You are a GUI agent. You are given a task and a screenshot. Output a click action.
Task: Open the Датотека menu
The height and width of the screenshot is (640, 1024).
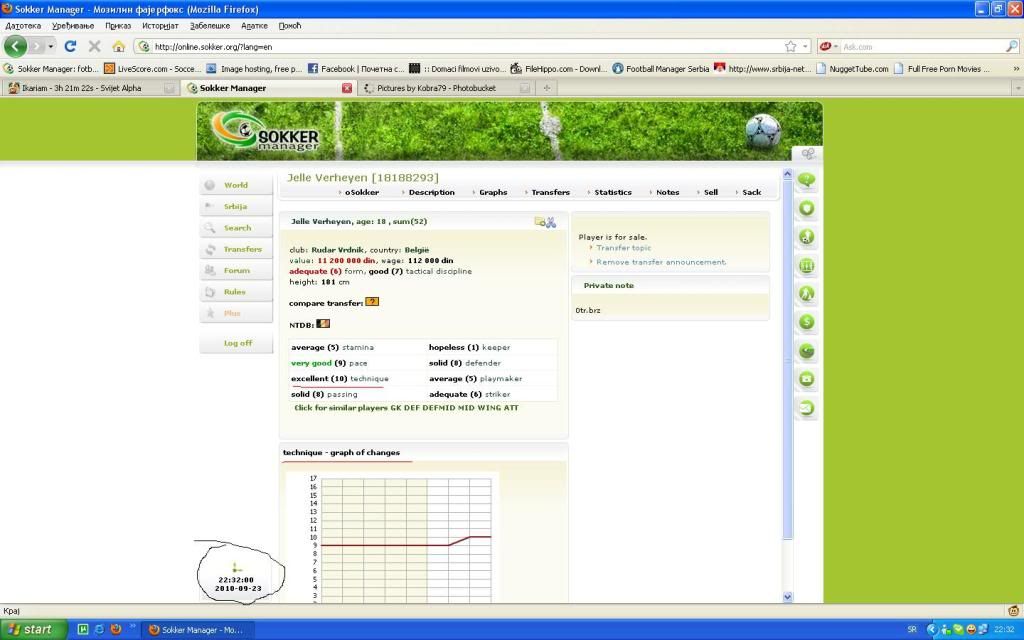click(23, 25)
